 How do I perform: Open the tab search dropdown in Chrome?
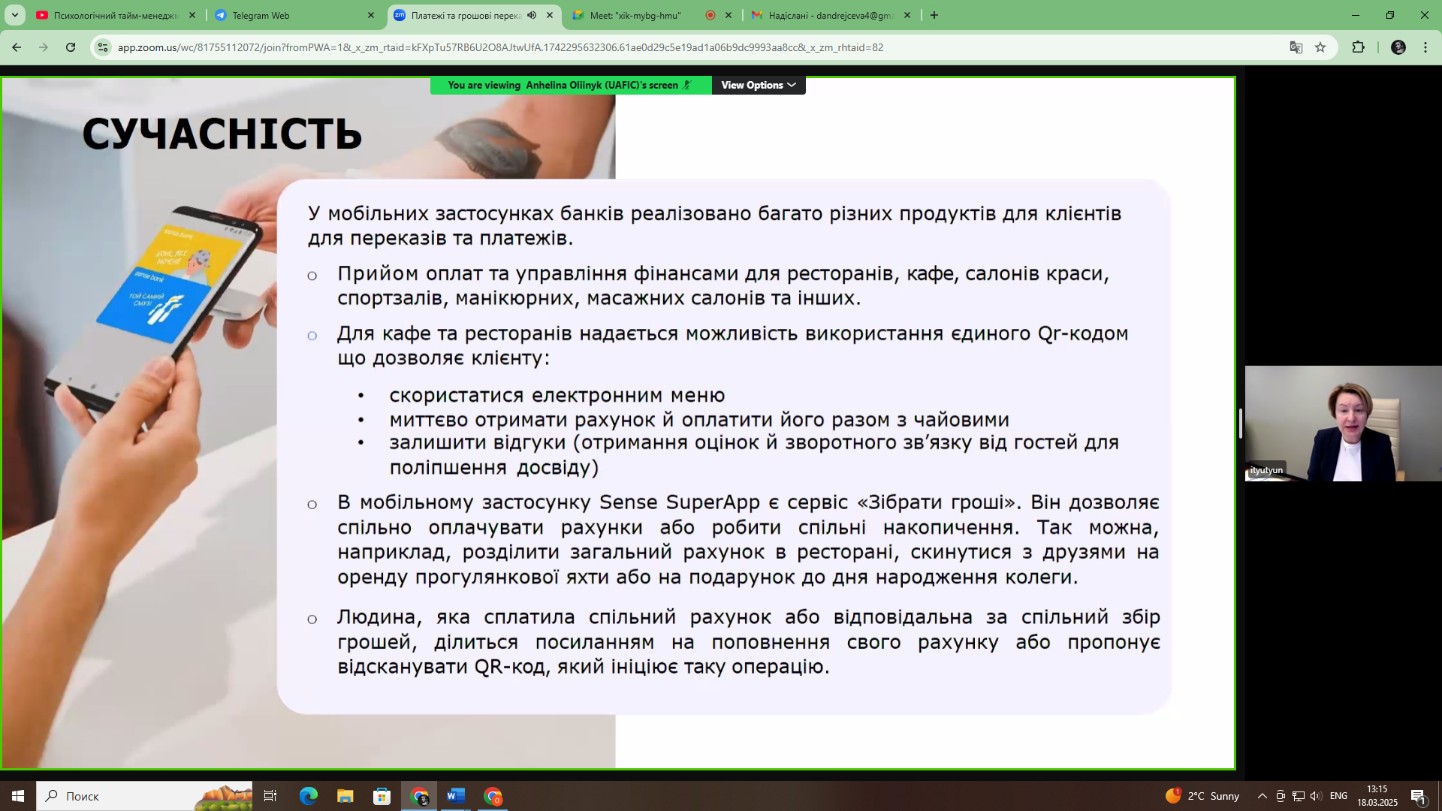[15, 15]
